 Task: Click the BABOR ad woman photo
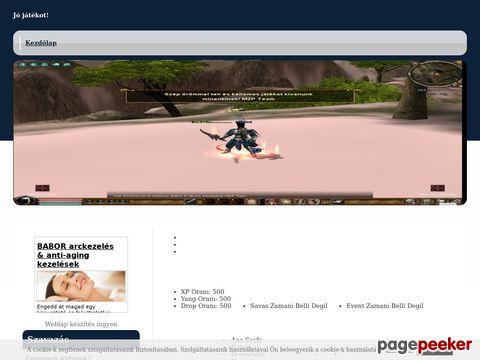(81, 286)
